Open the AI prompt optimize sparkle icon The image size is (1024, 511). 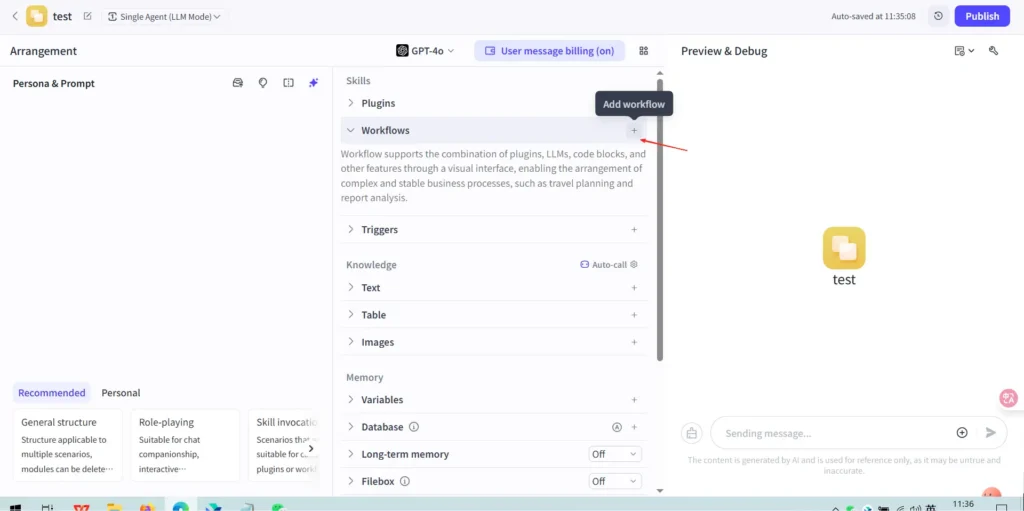coord(313,83)
